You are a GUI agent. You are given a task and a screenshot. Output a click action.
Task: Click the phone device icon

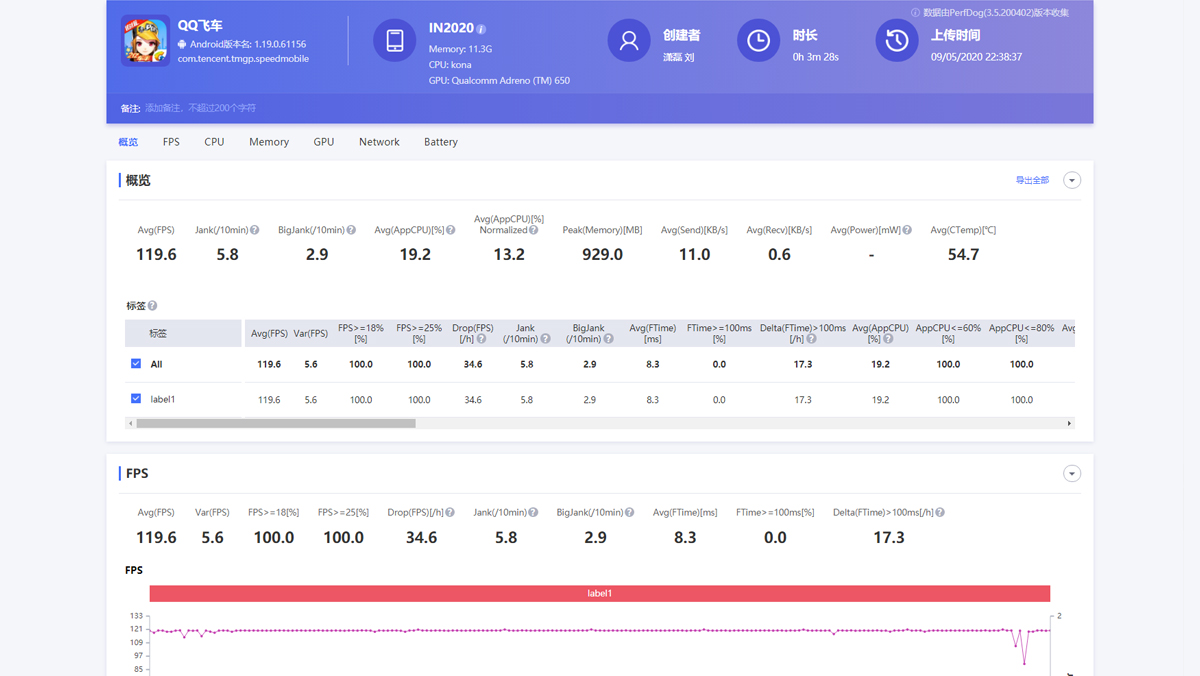[x=394, y=41]
